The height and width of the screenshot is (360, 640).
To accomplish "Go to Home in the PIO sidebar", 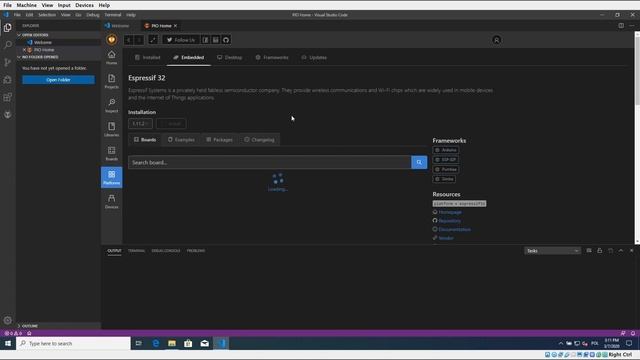I will tap(111, 57).
